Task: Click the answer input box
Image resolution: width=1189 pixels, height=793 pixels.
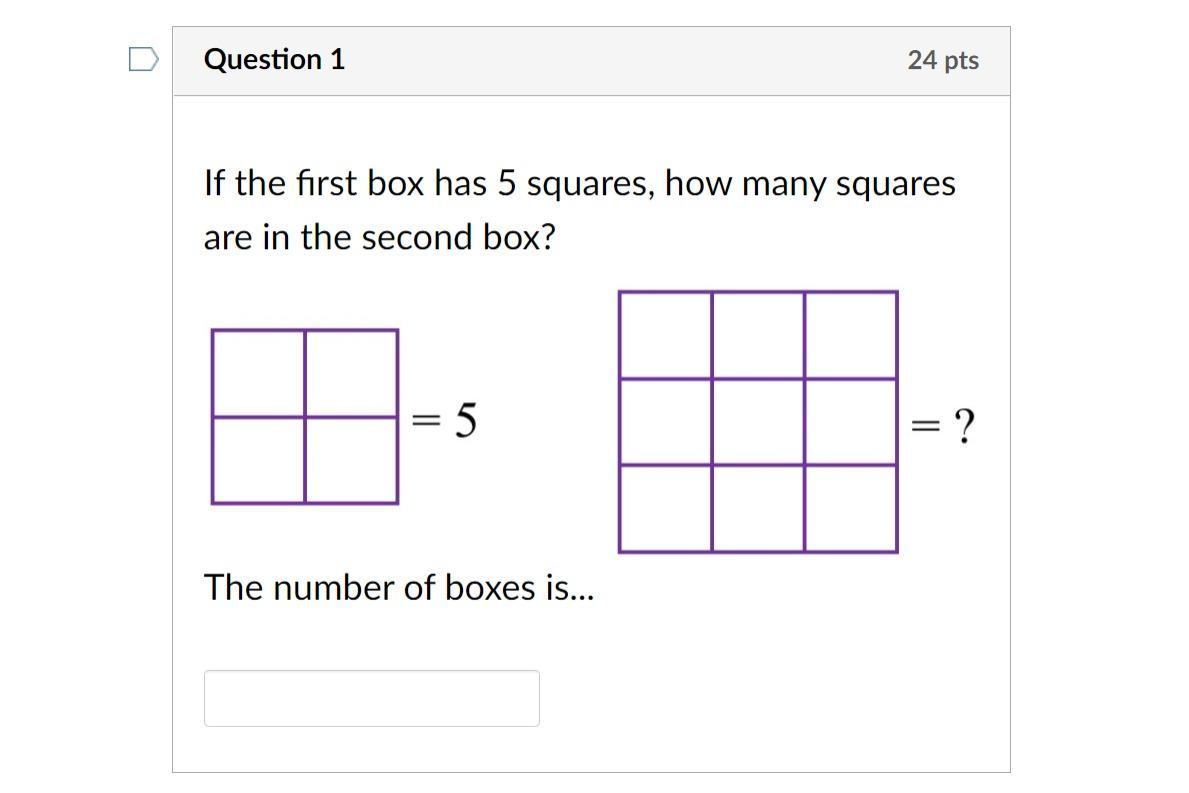Action: tap(371, 698)
